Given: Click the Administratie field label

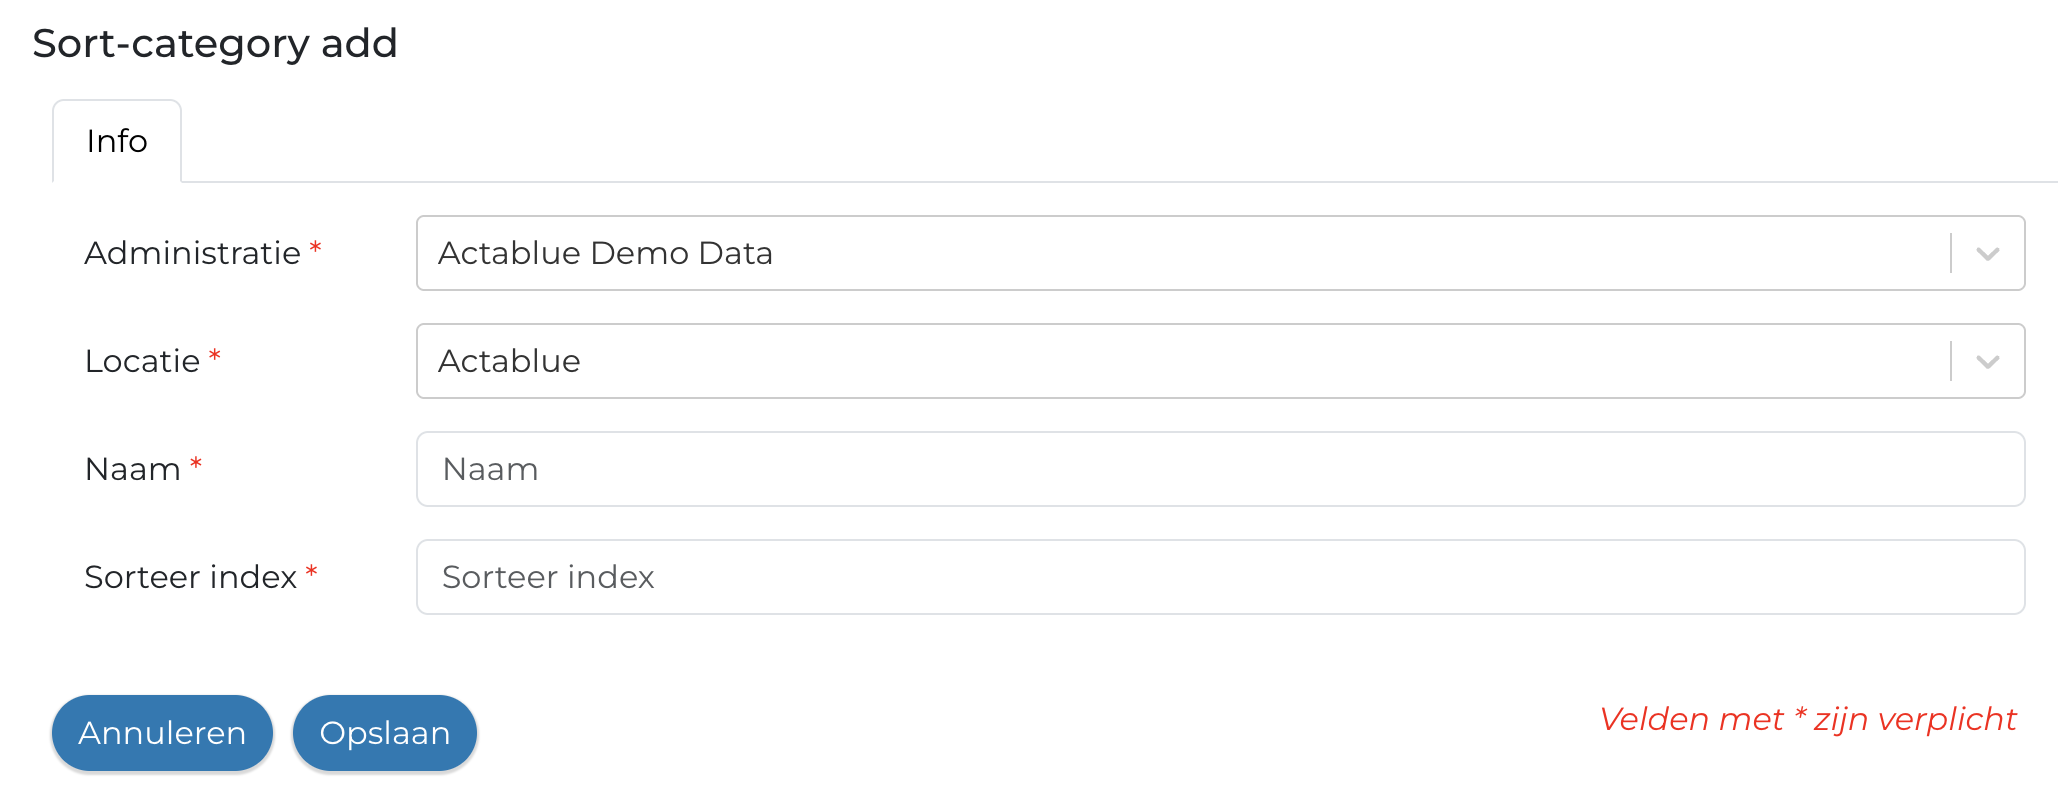Looking at the screenshot, I should click(x=192, y=253).
